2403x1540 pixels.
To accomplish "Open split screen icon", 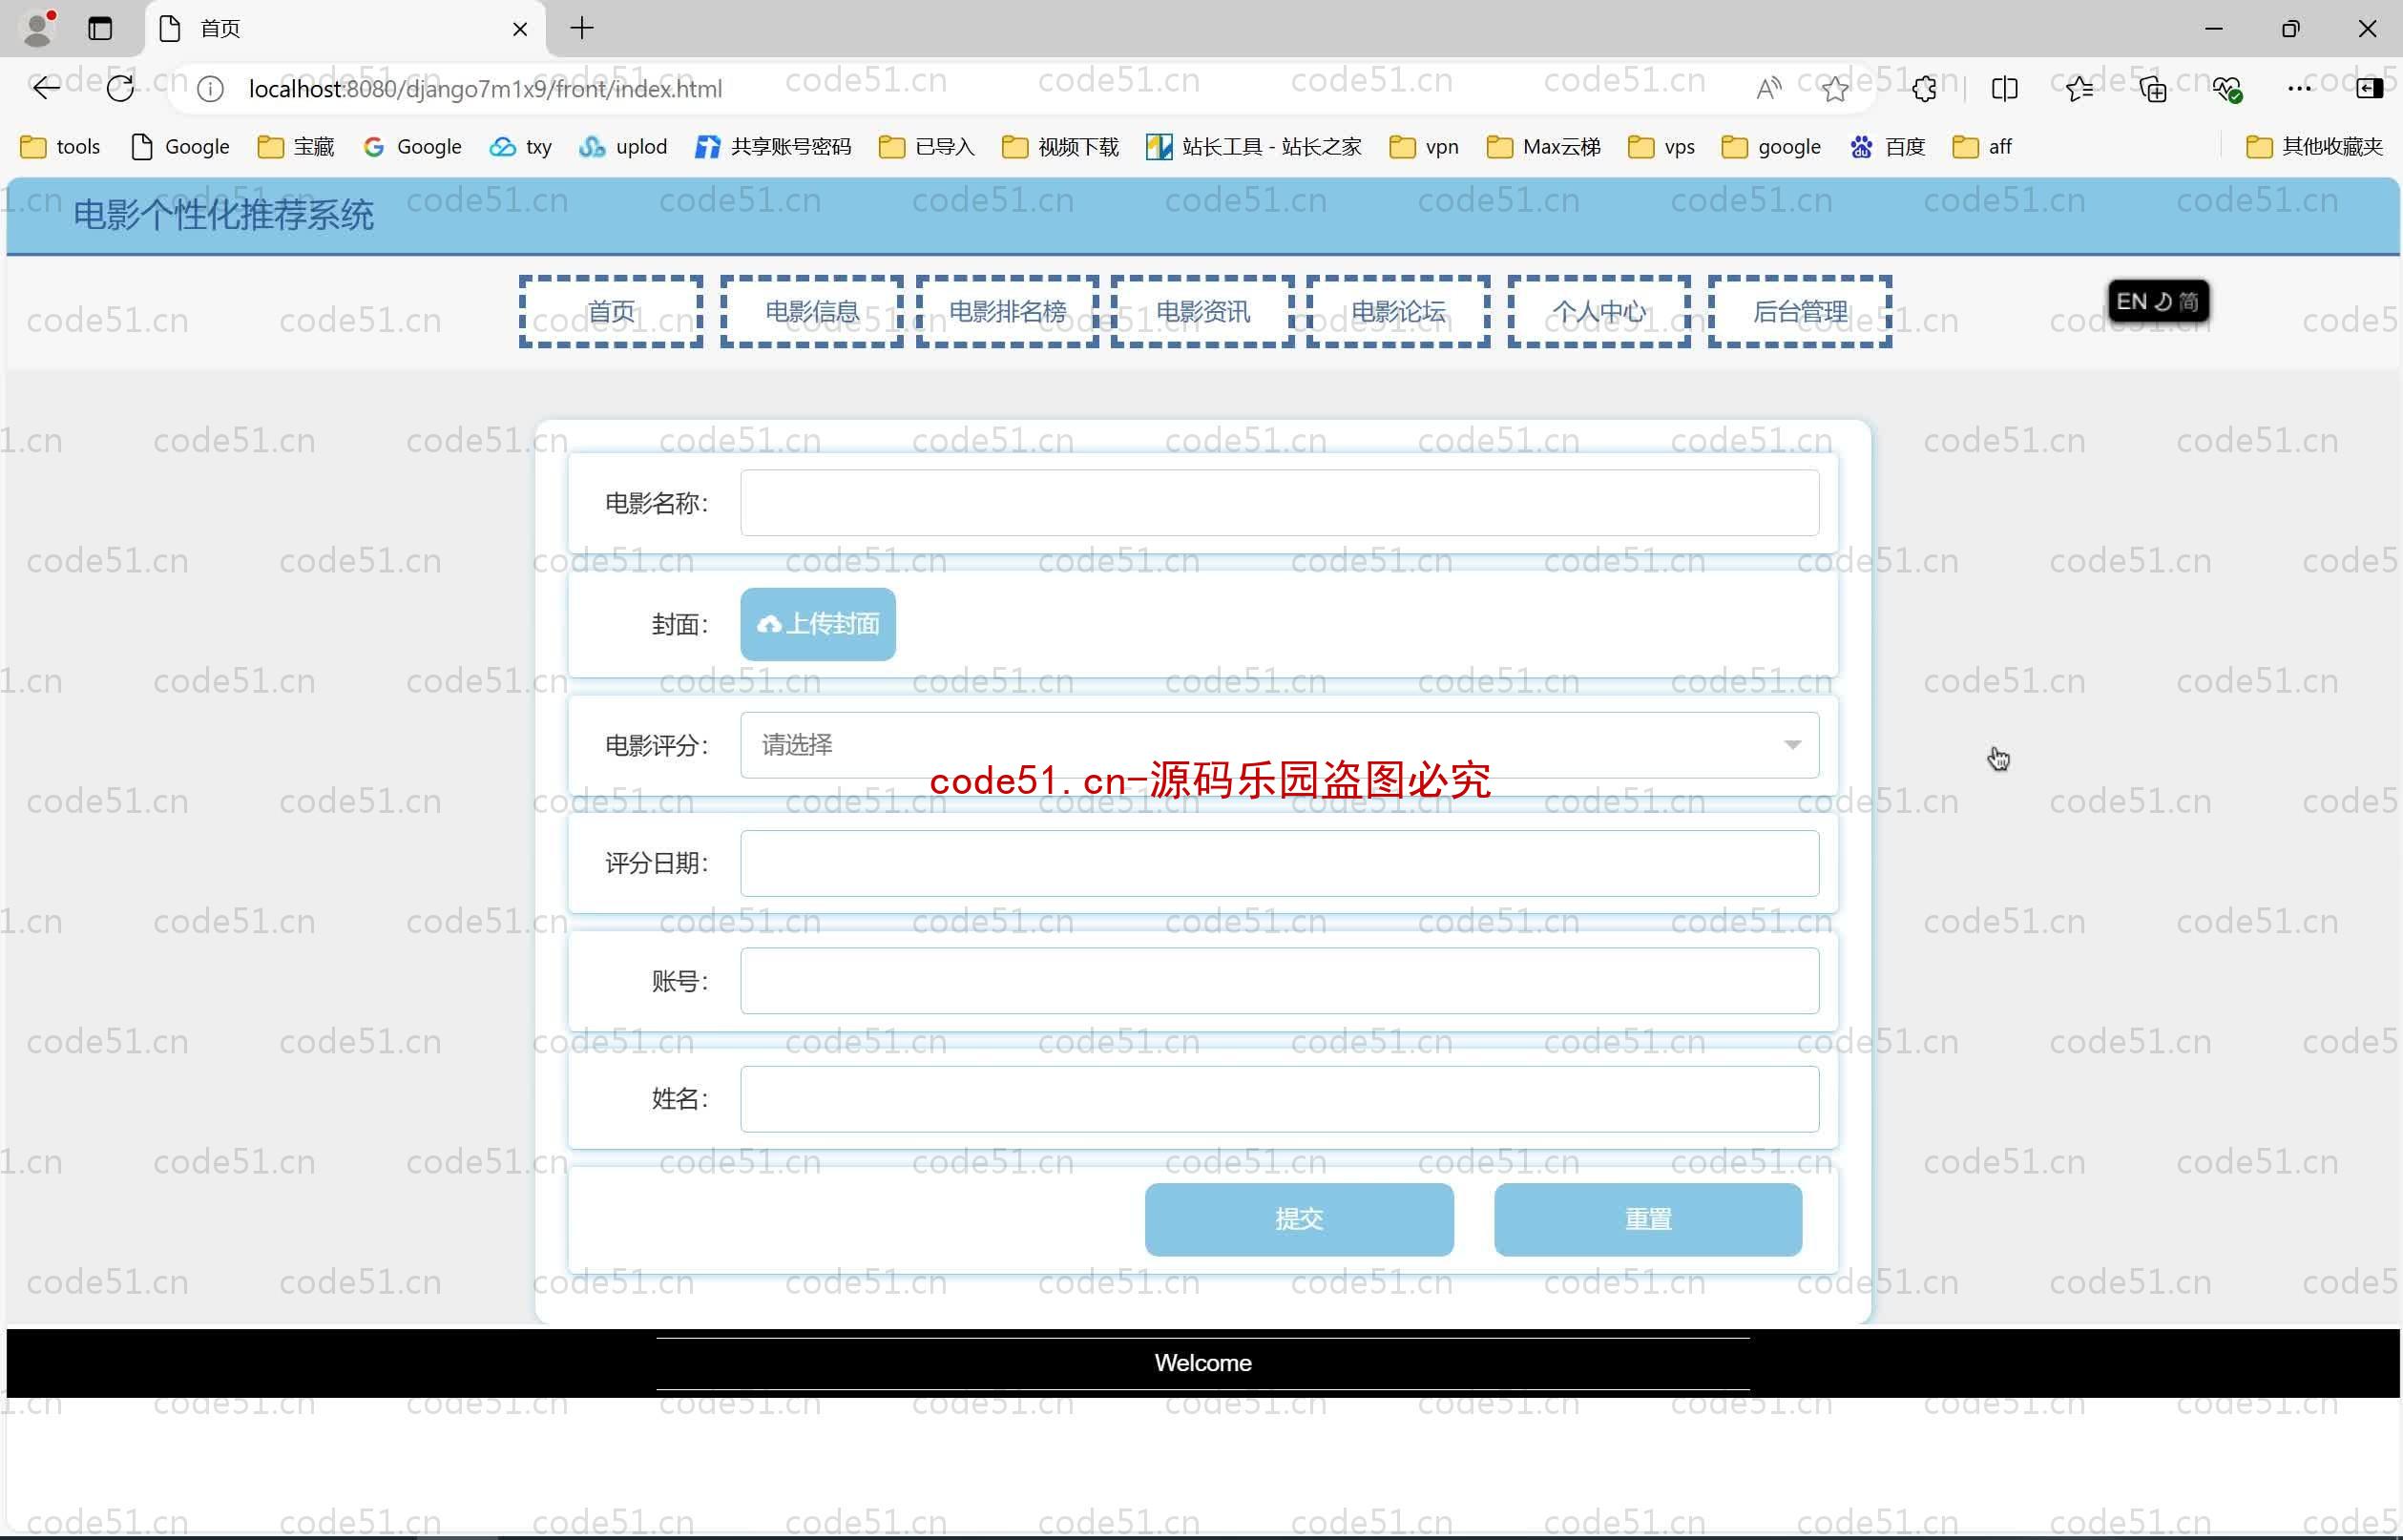I will coord(2004,89).
